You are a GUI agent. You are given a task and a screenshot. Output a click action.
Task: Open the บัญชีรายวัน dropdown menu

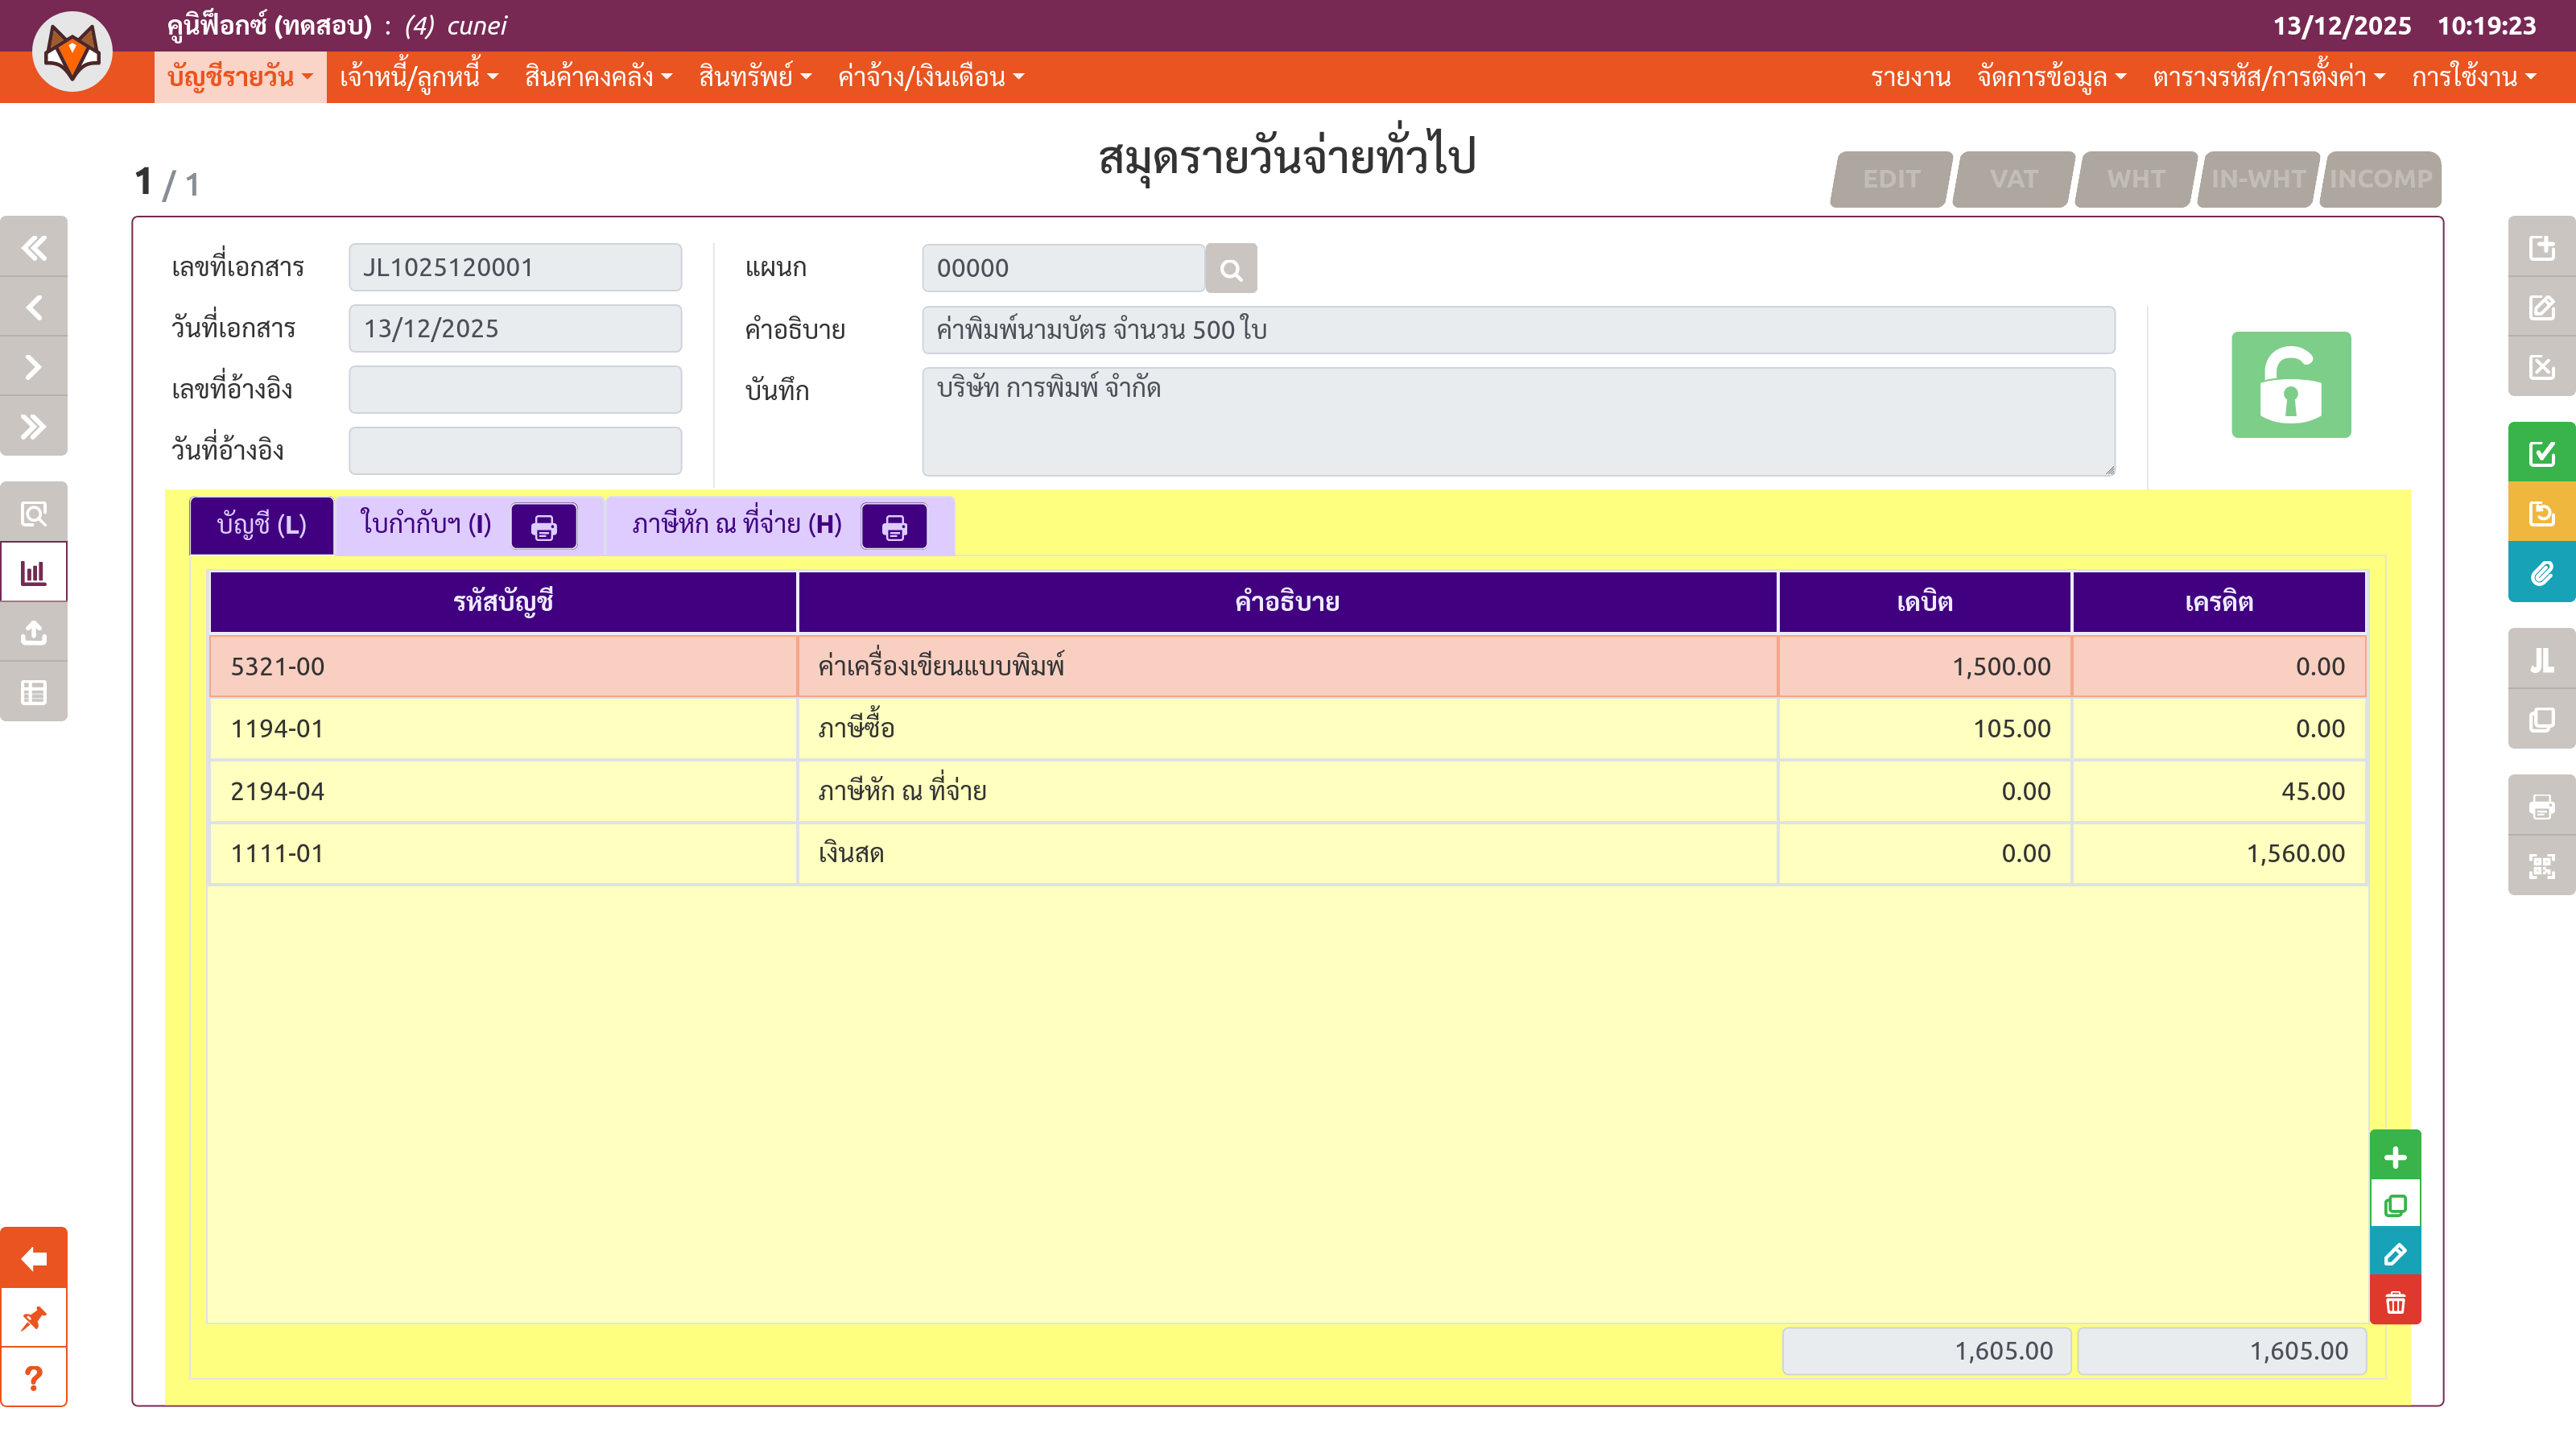pyautogui.click(x=240, y=77)
